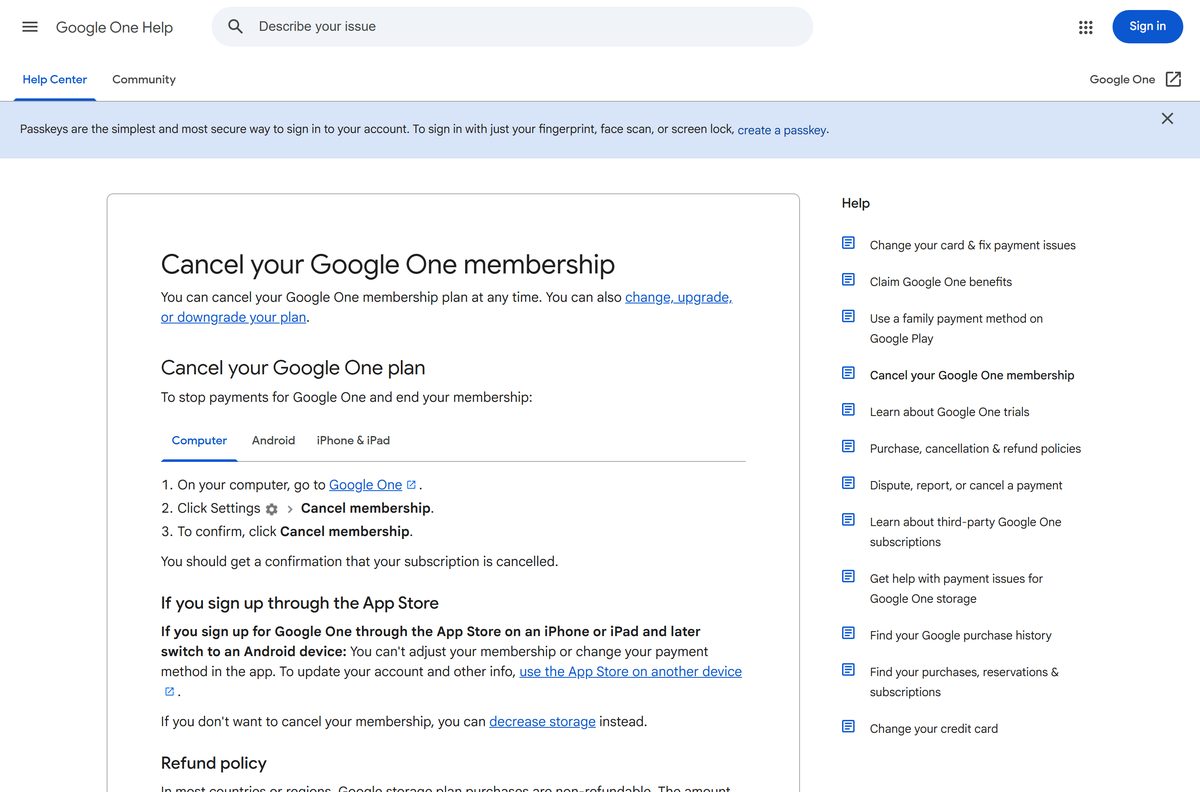Open the Google apps grid
Image resolution: width=1200 pixels, height=792 pixels.
[1086, 27]
